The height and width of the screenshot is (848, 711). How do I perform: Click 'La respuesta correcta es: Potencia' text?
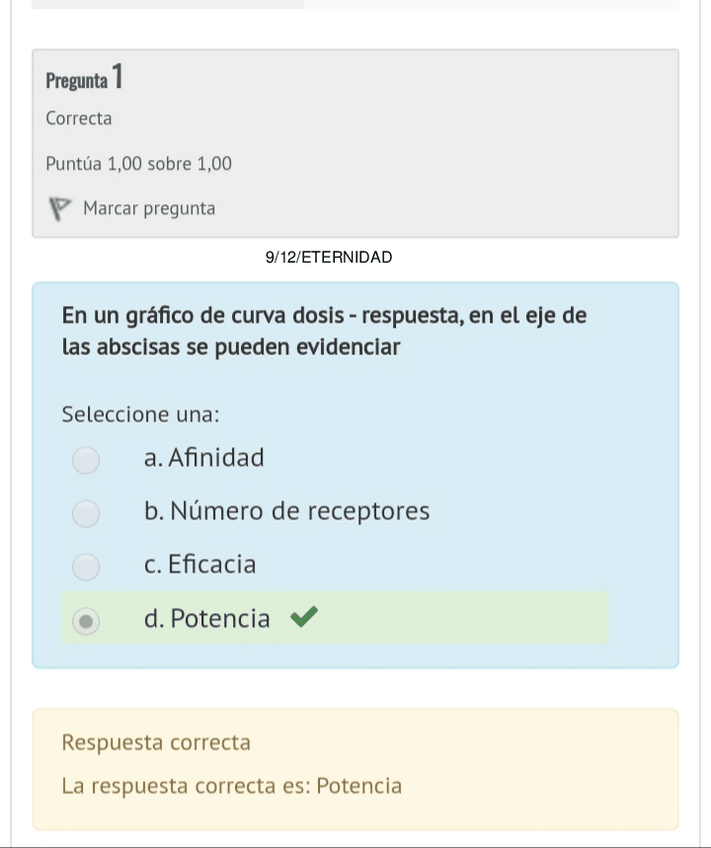231,786
